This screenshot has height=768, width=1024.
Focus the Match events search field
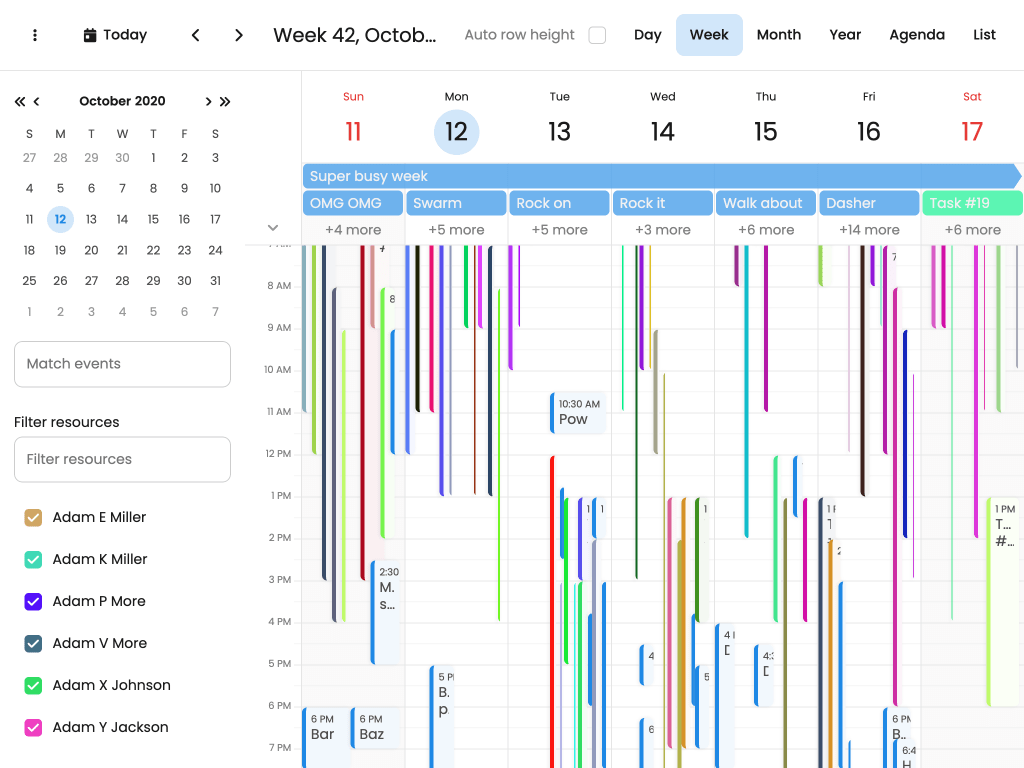click(x=122, y=364)
